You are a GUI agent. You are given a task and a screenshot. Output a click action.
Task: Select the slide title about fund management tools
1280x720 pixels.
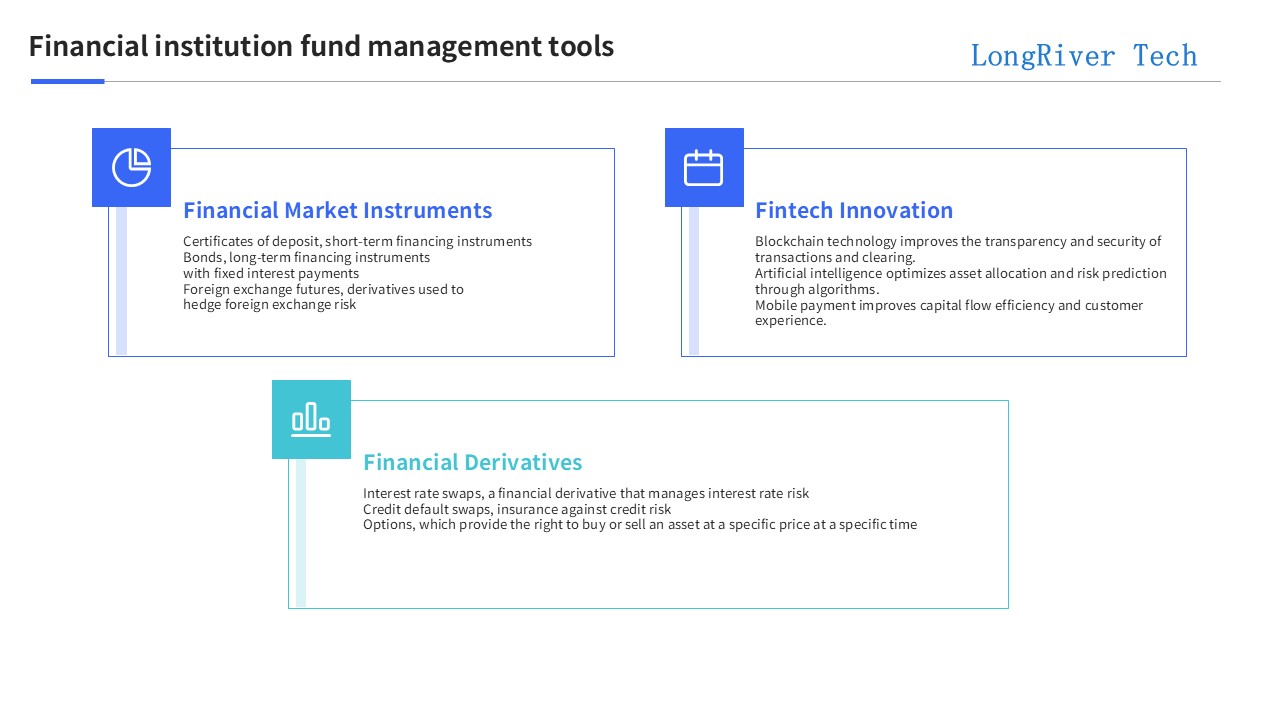coord(321,46)
